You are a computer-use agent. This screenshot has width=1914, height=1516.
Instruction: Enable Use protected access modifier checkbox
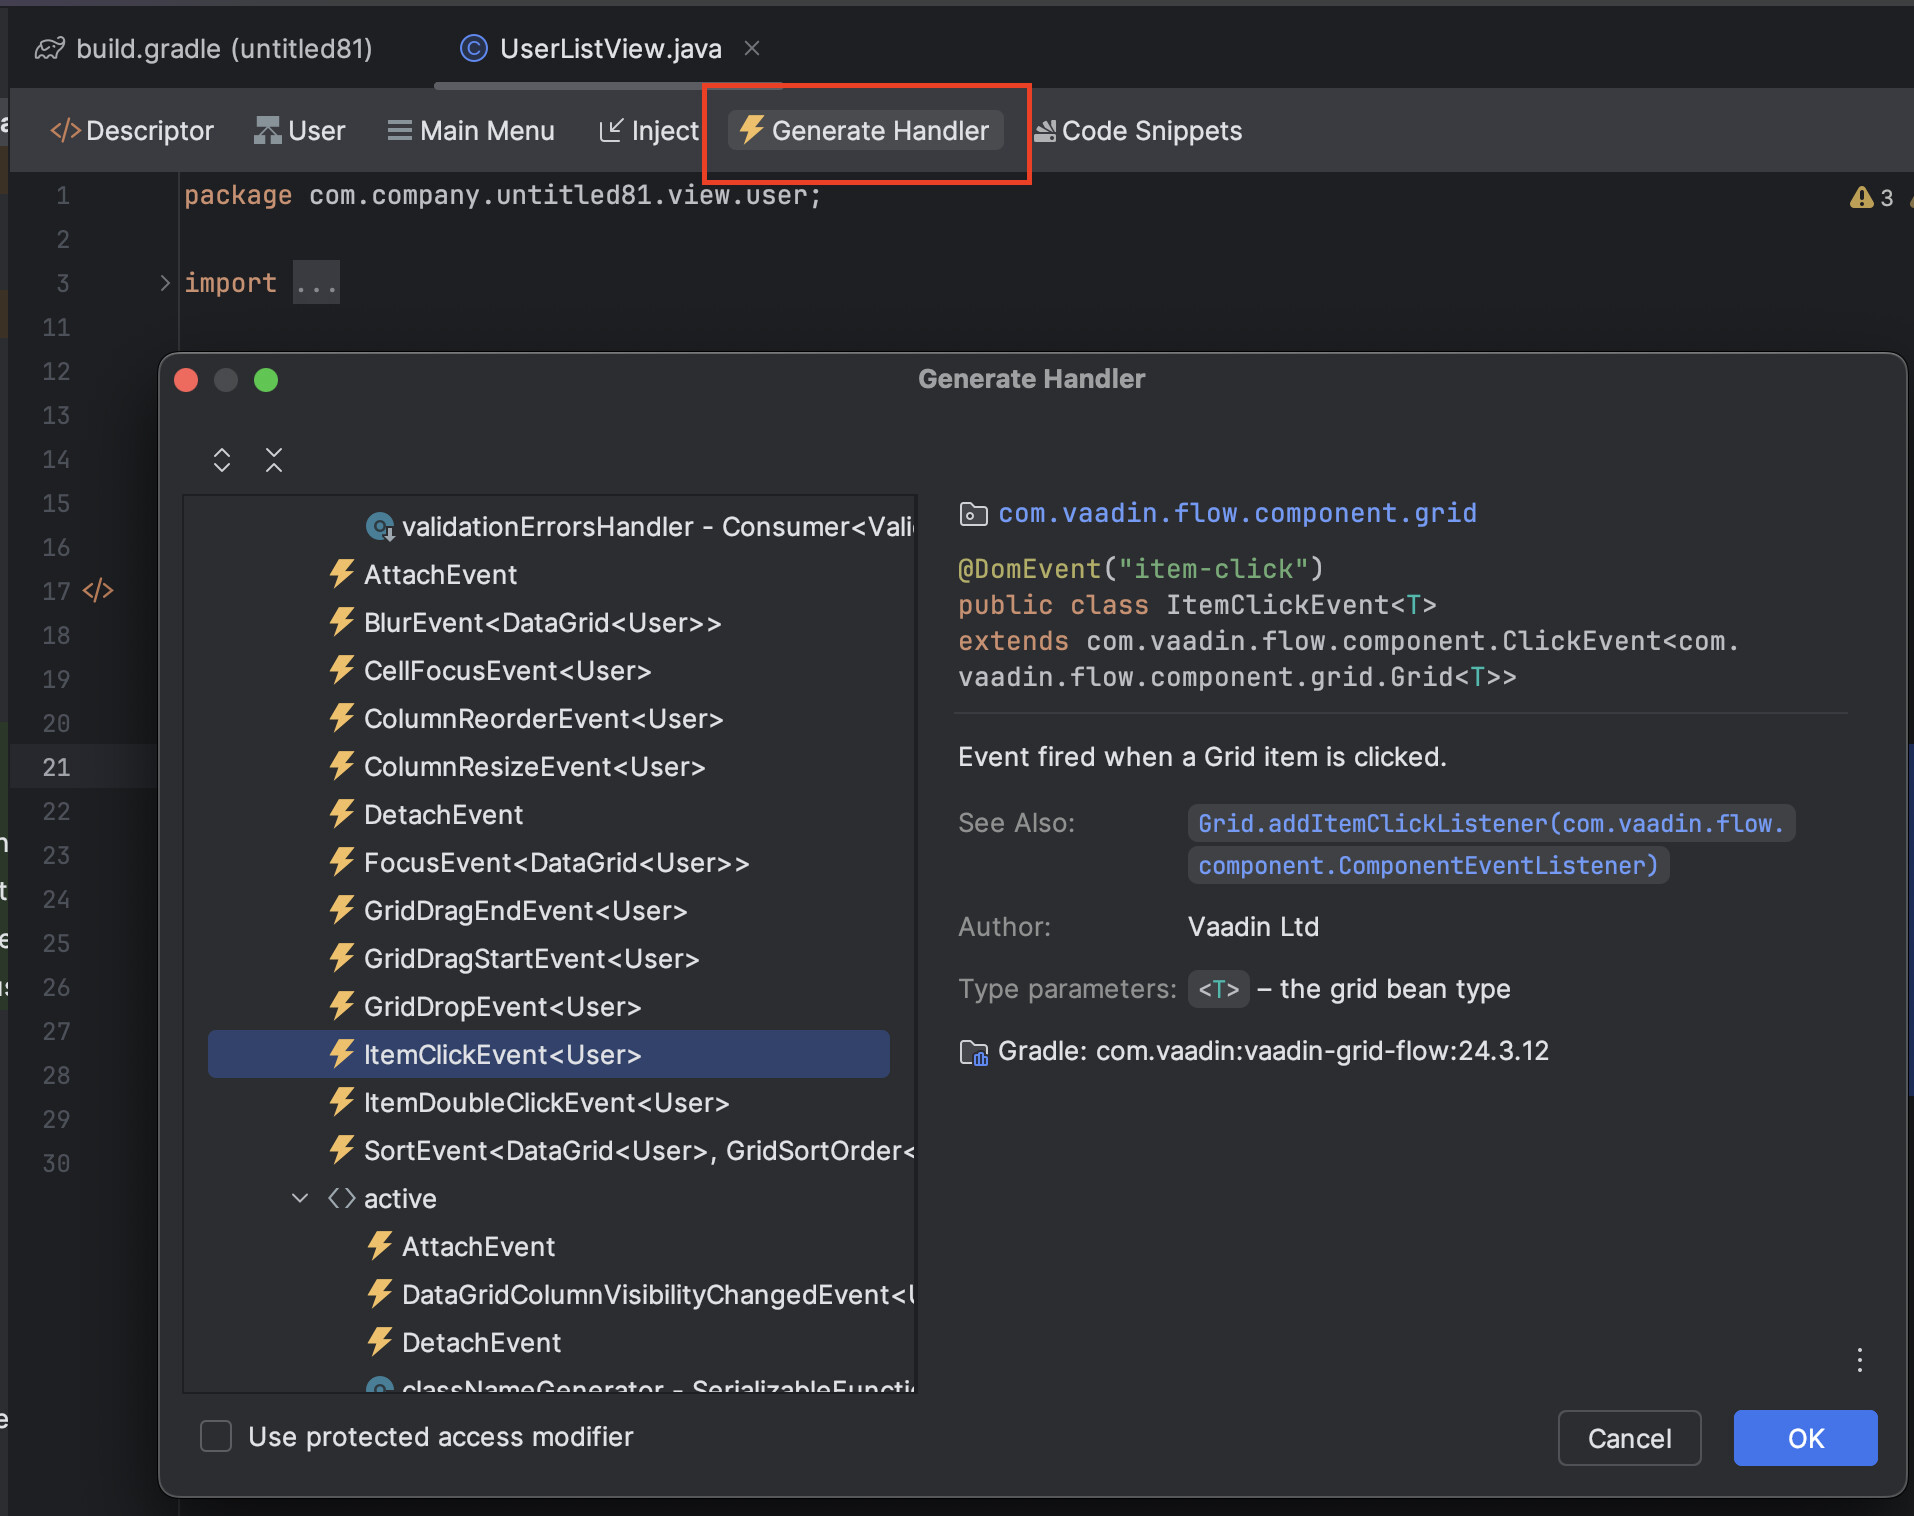coord(216,1436)
